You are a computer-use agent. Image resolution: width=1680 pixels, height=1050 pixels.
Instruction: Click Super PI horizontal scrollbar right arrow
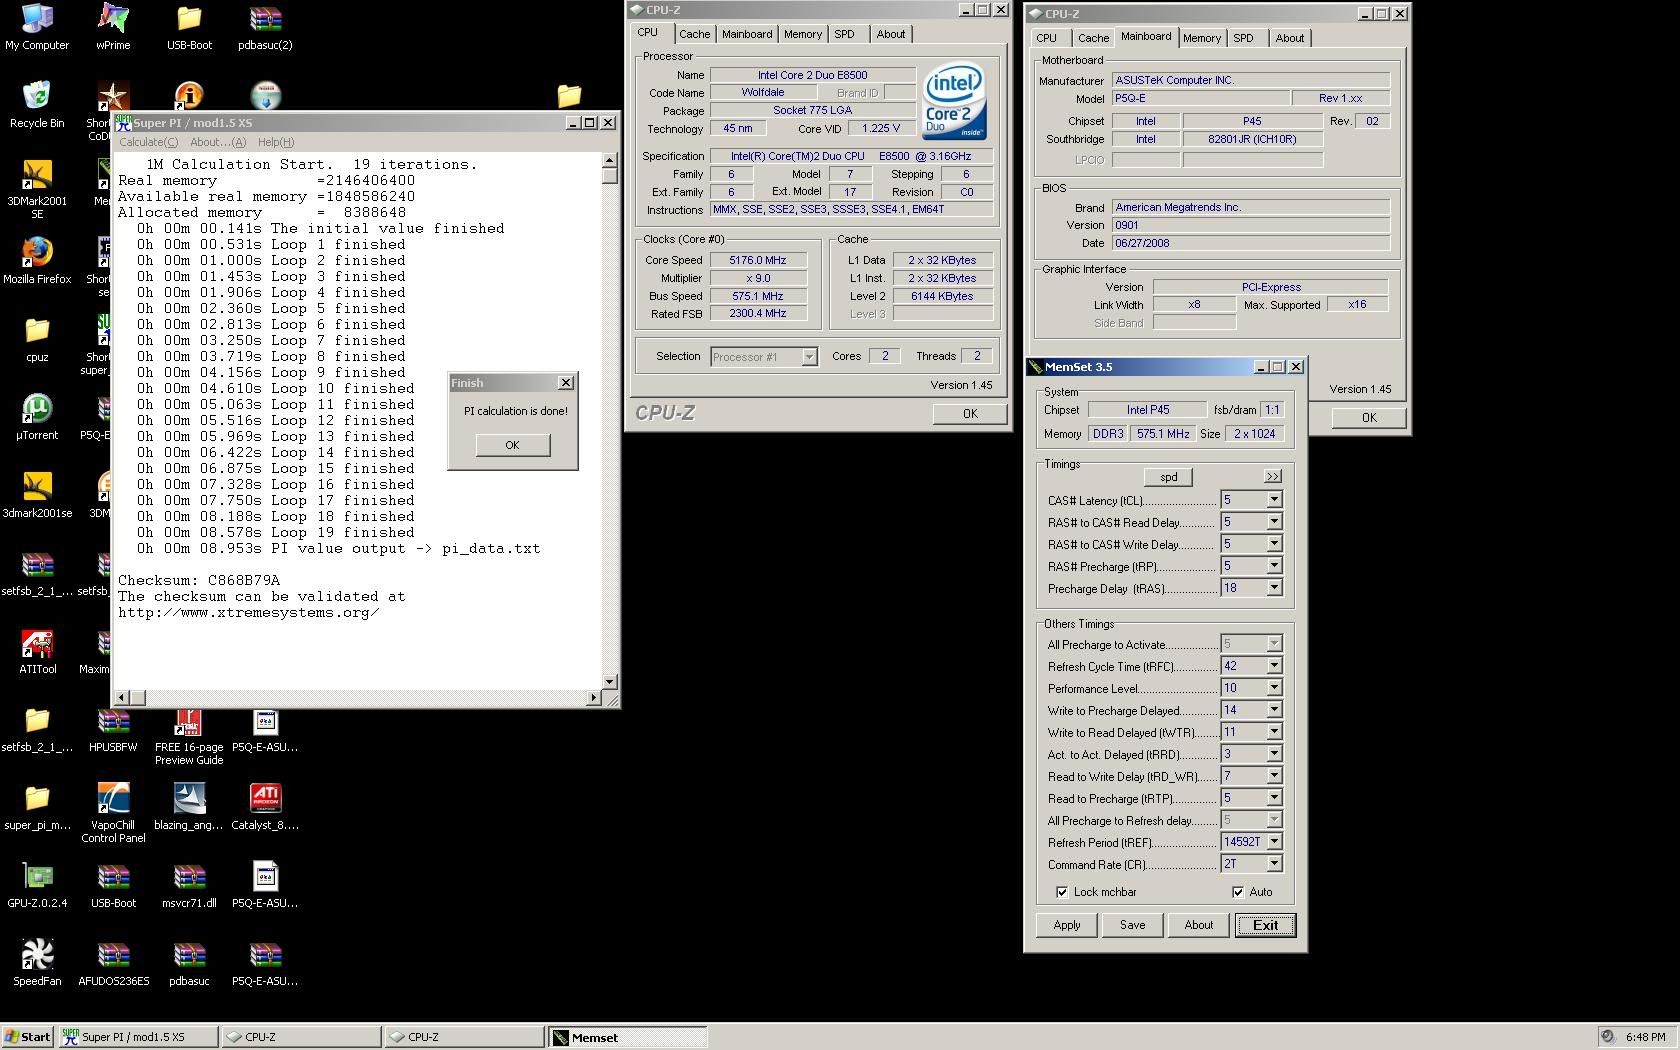(594, 697)
